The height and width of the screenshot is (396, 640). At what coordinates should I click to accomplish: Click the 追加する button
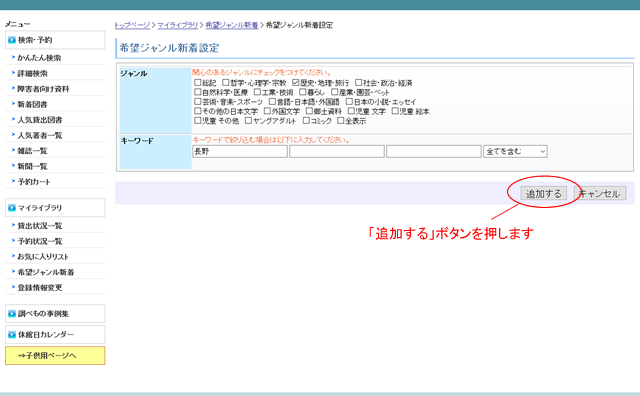pyautogui.click(x=544, y=194)
